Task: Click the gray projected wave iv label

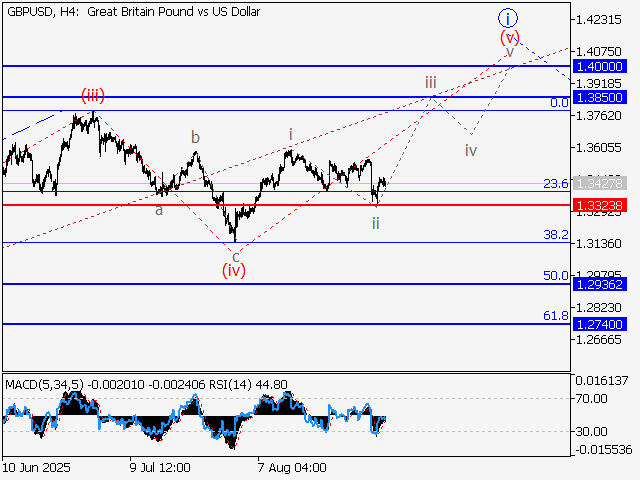Action: tap(470, 150)
